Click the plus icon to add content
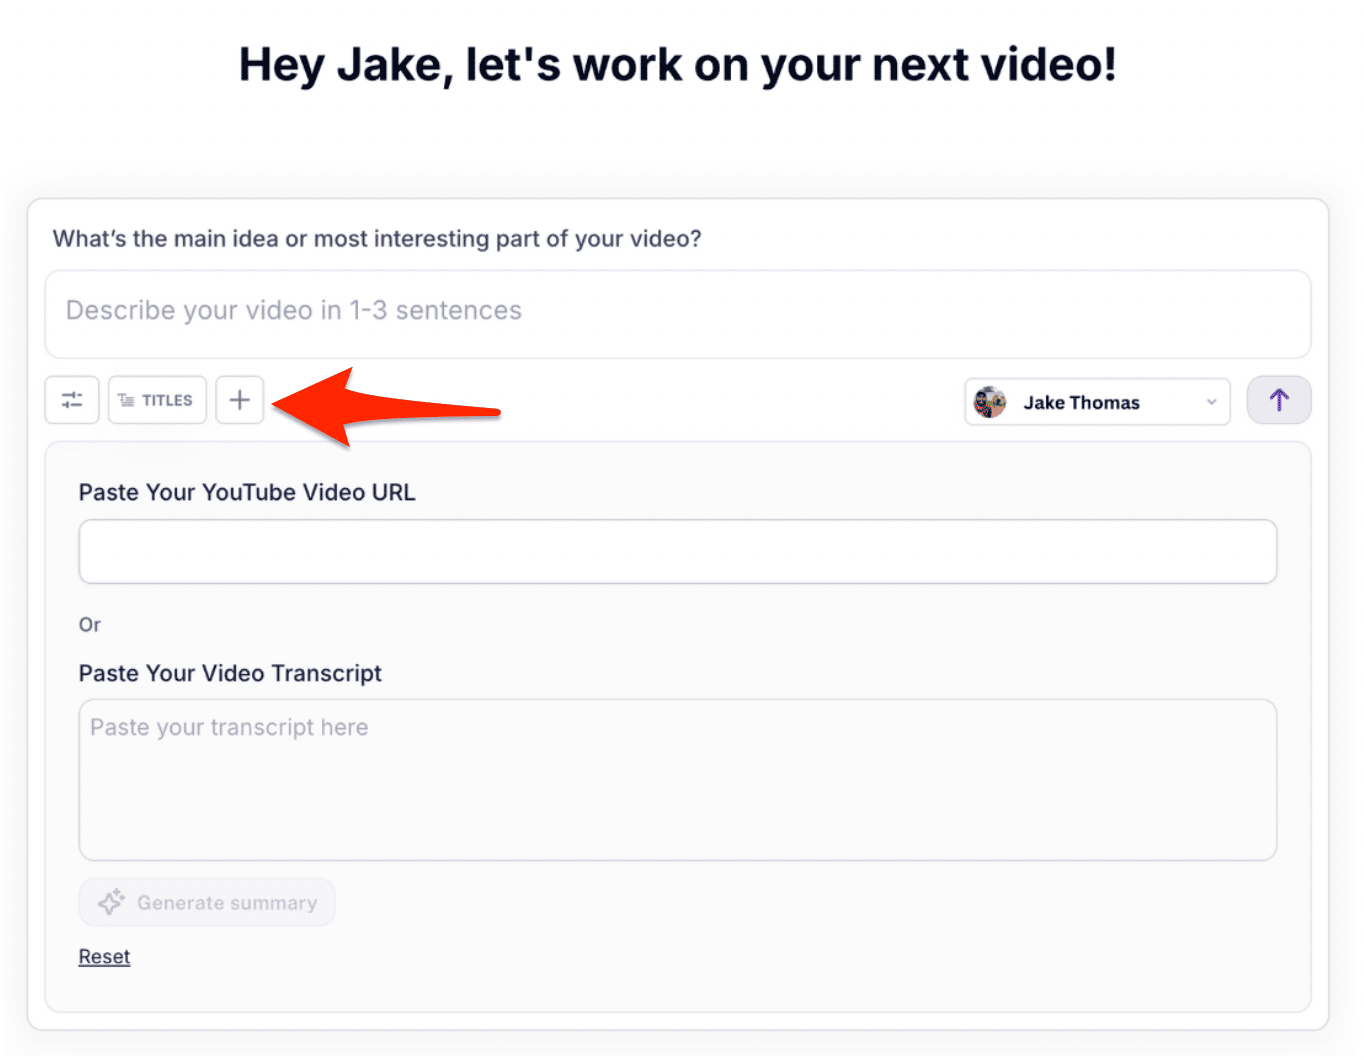The width and height of the screenshot is (1364, 1060). pos(239,399)
